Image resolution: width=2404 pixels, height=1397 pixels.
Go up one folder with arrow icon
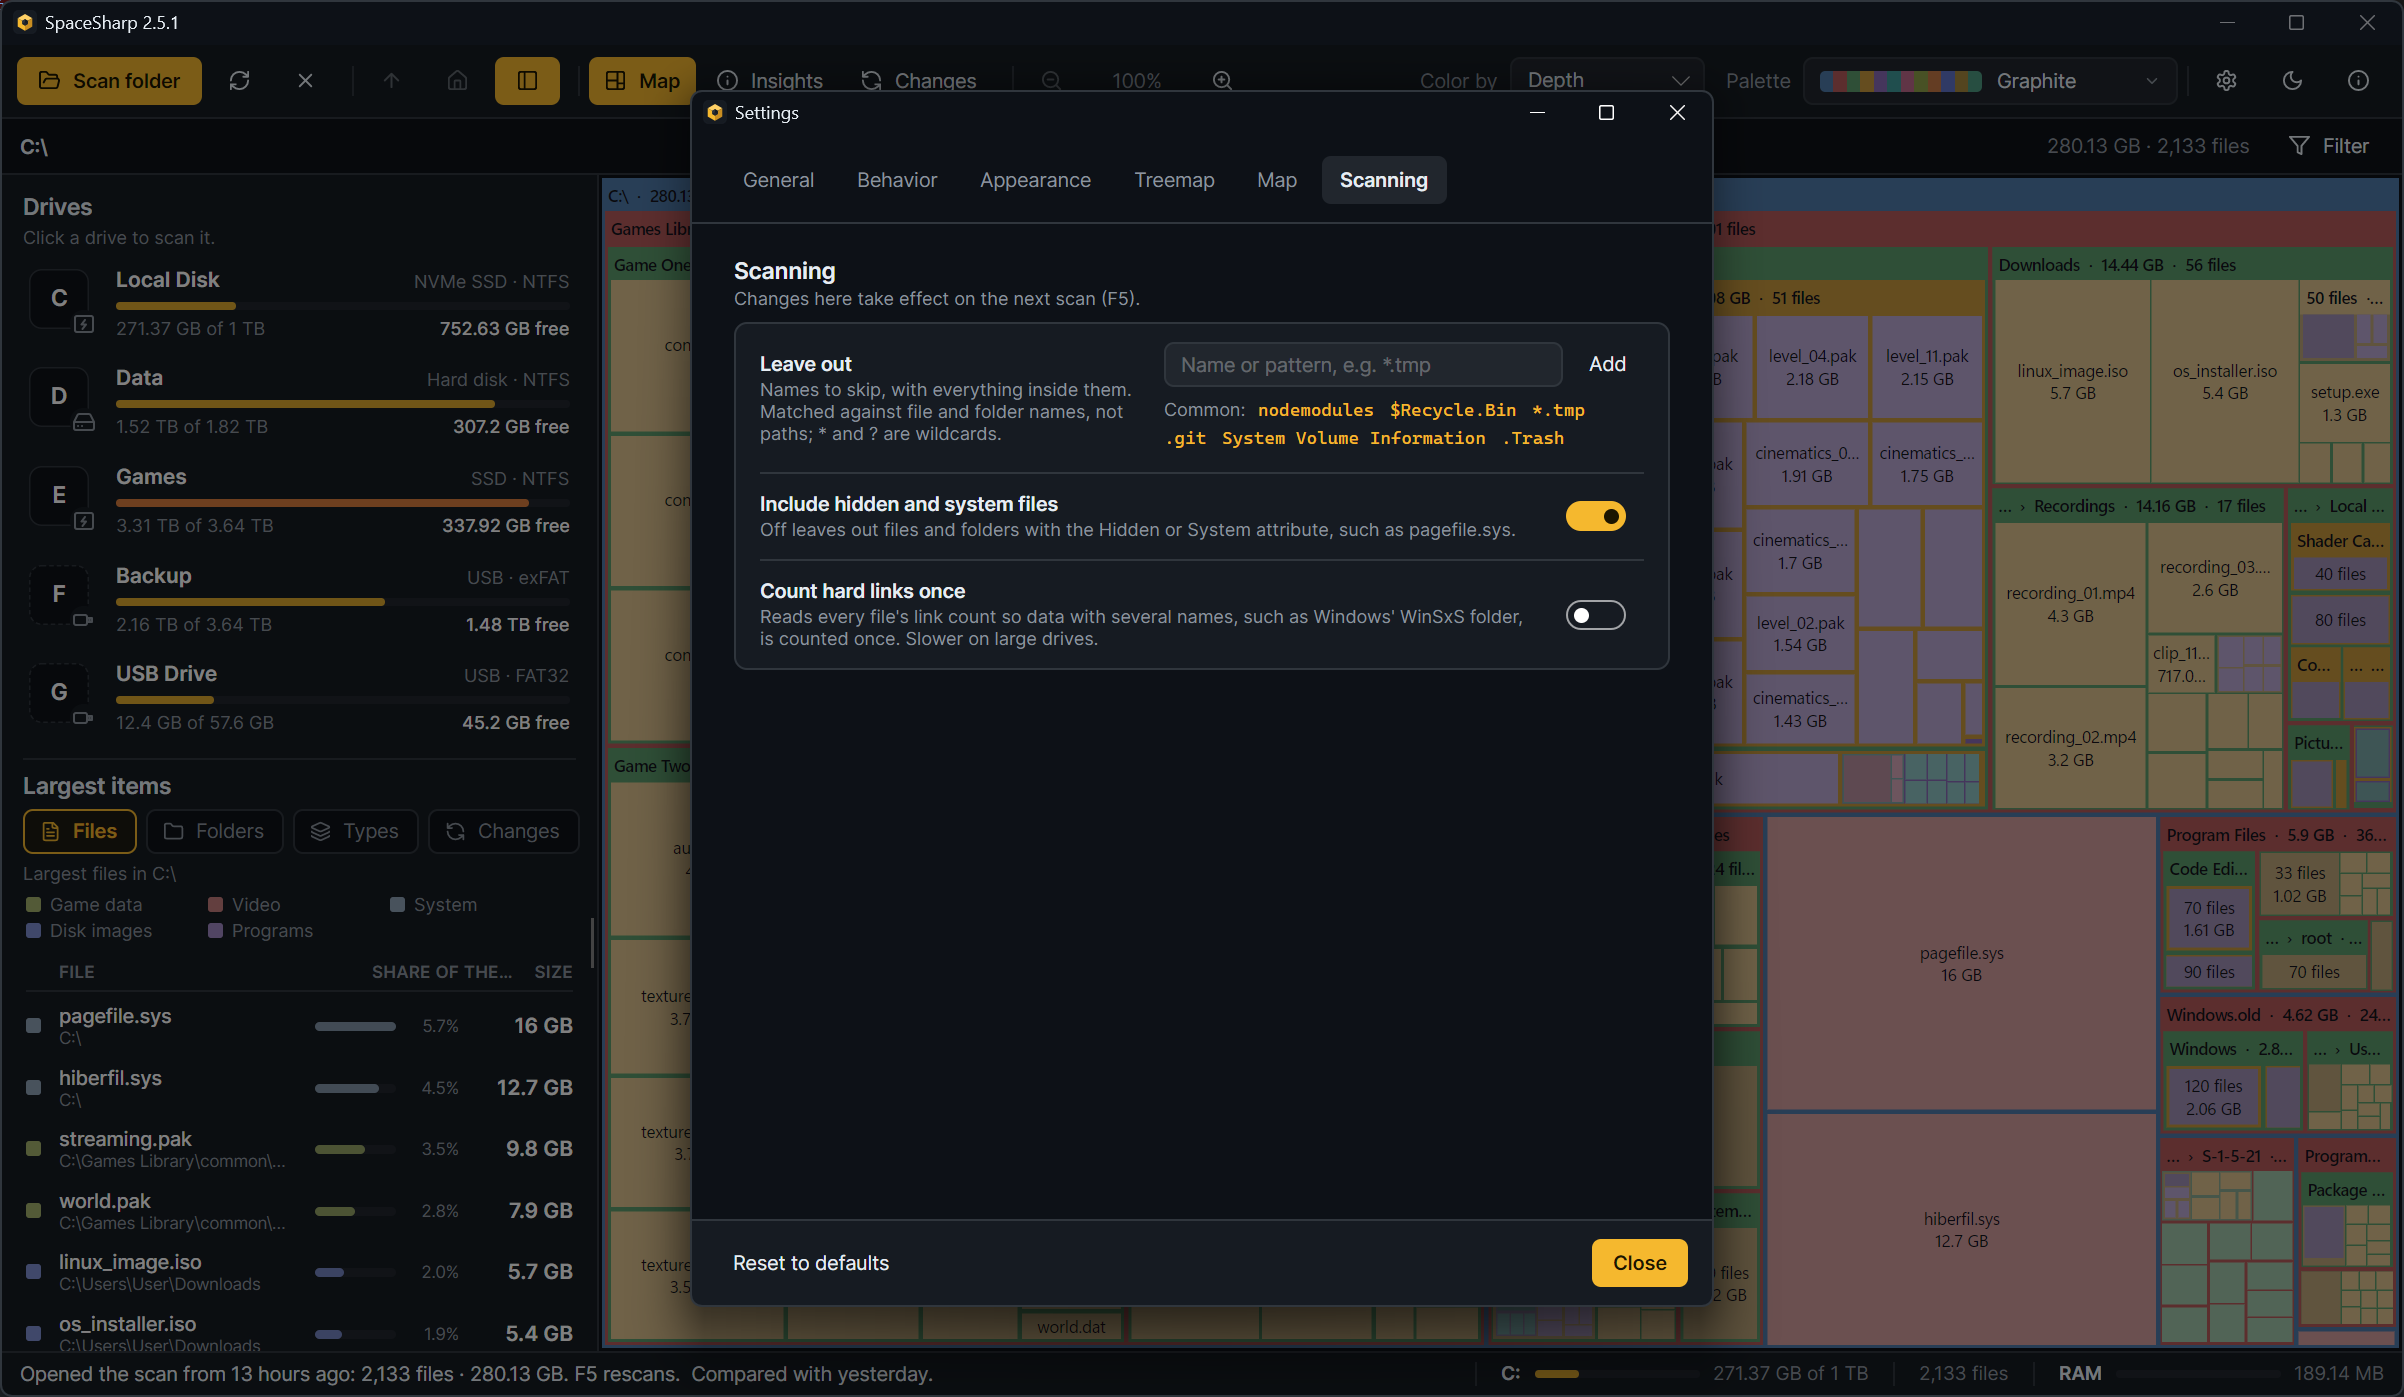(x=391, y=81)
